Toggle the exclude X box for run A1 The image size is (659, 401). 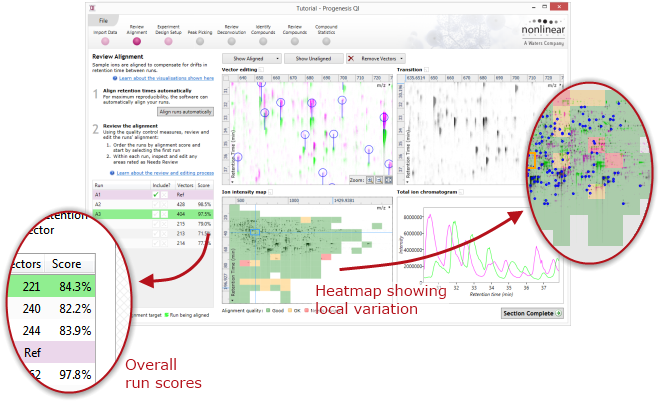[x=164, y=195]
